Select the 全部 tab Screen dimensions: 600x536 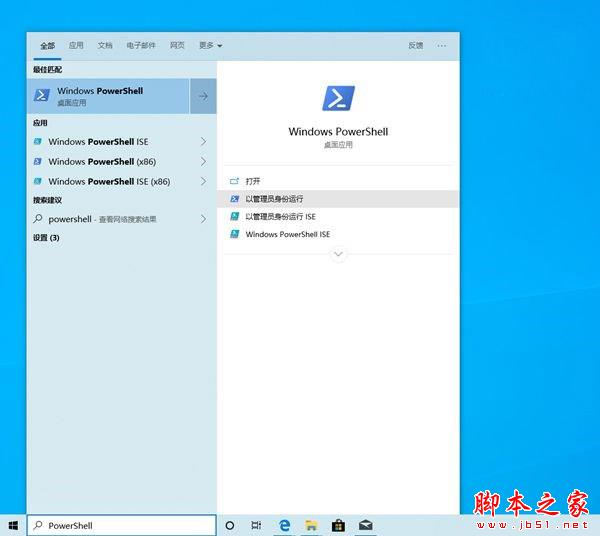pos(47,46)
